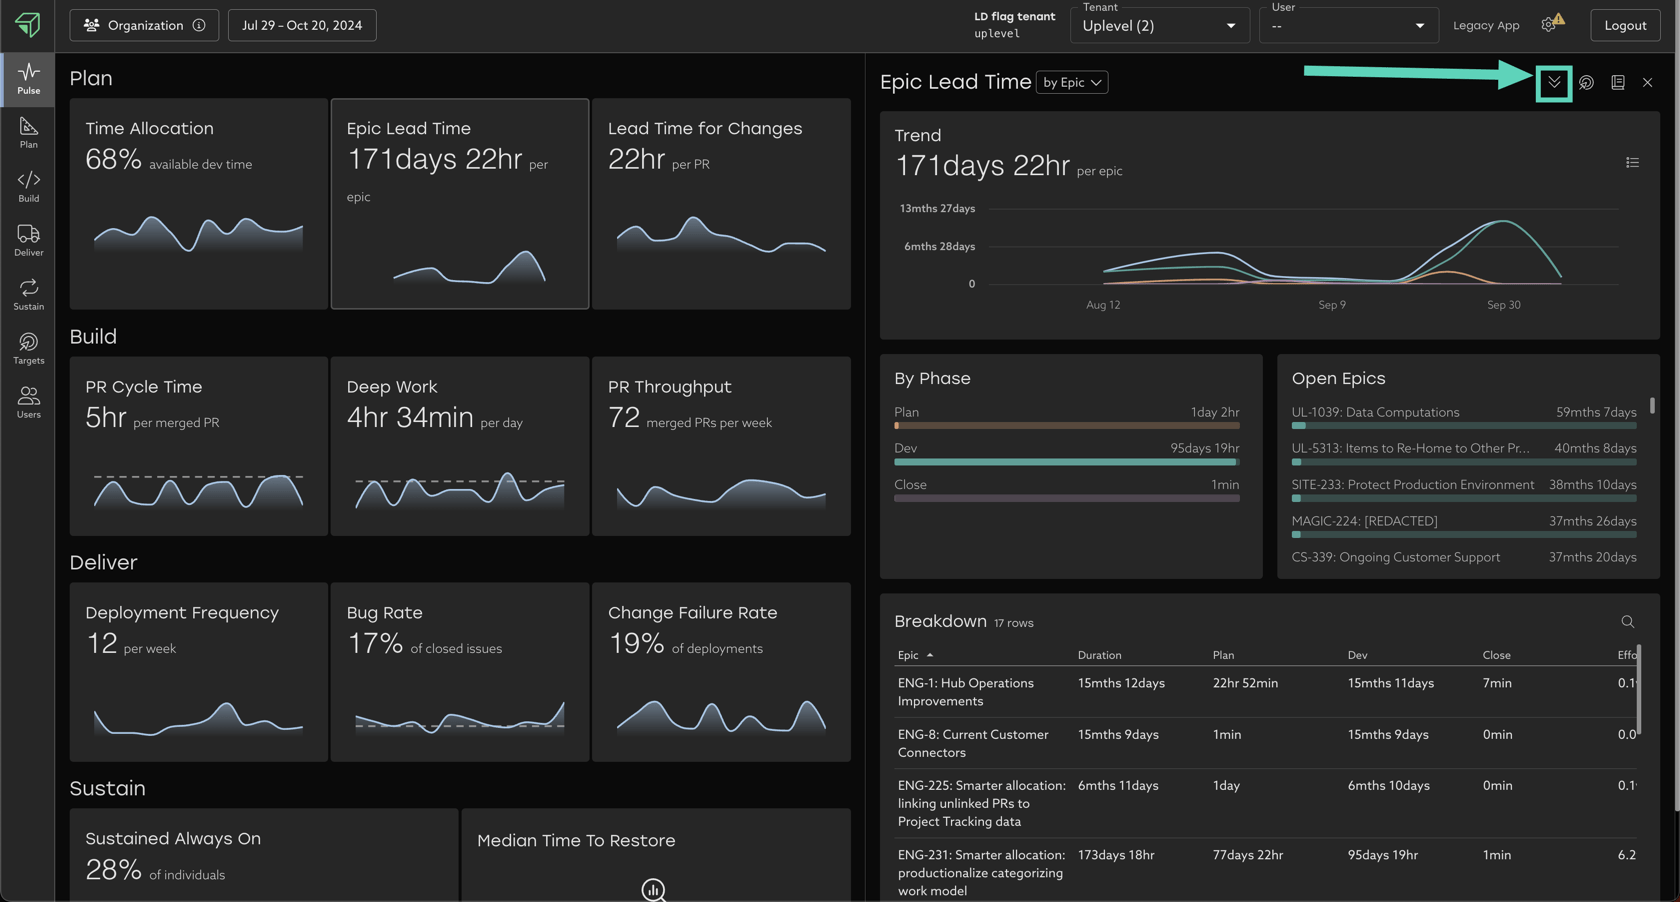Expand the 'by Epic' dropdown

pos(1071,83)
